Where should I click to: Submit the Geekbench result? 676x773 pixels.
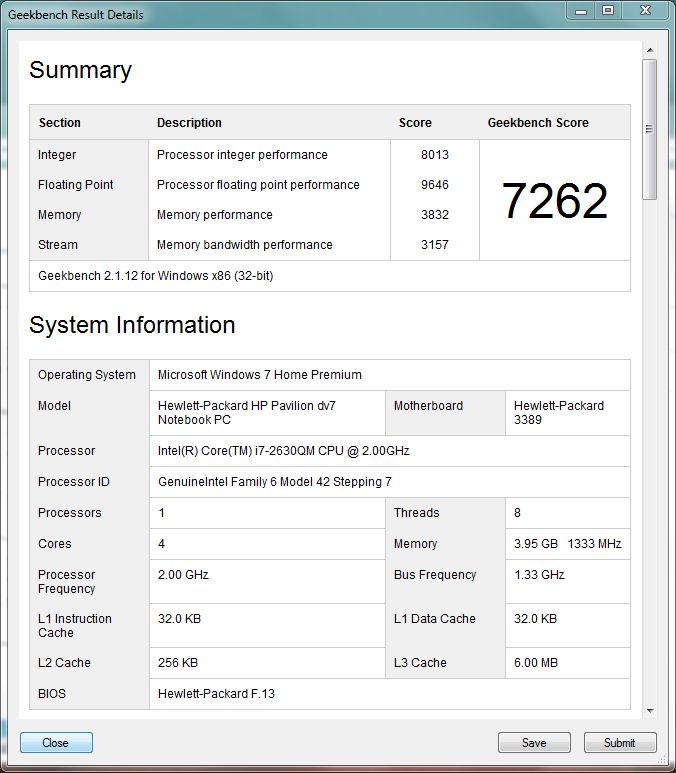point(620,742)
